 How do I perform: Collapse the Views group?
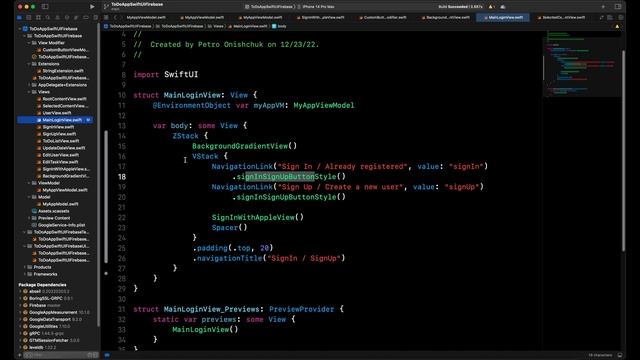(x=29, y=92)
